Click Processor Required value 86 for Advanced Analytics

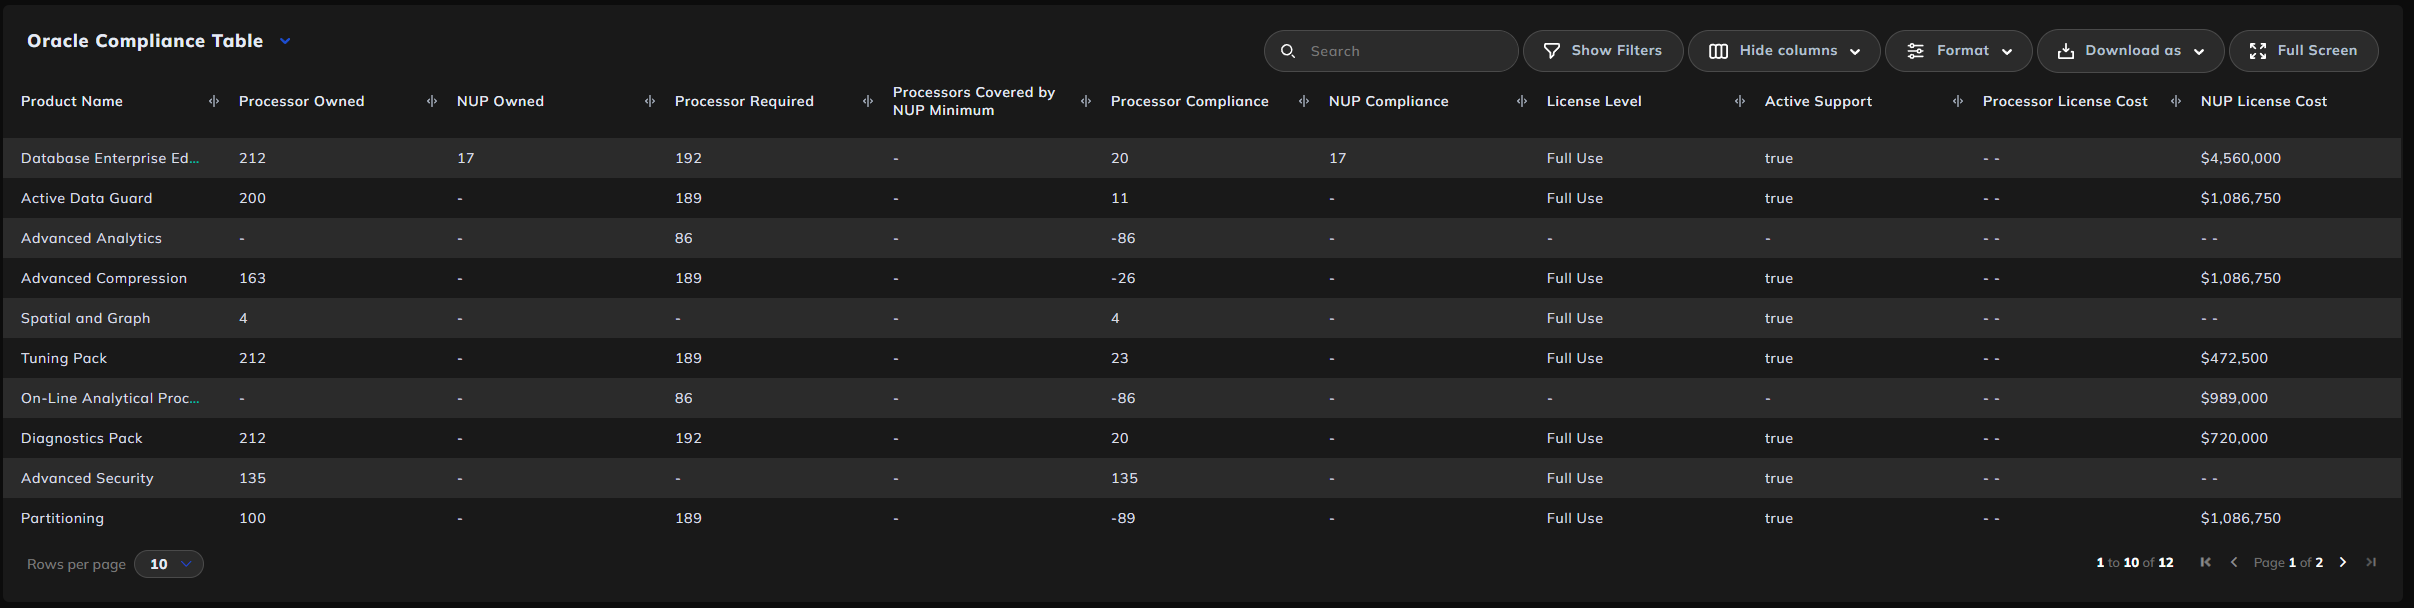click(684, 238)
